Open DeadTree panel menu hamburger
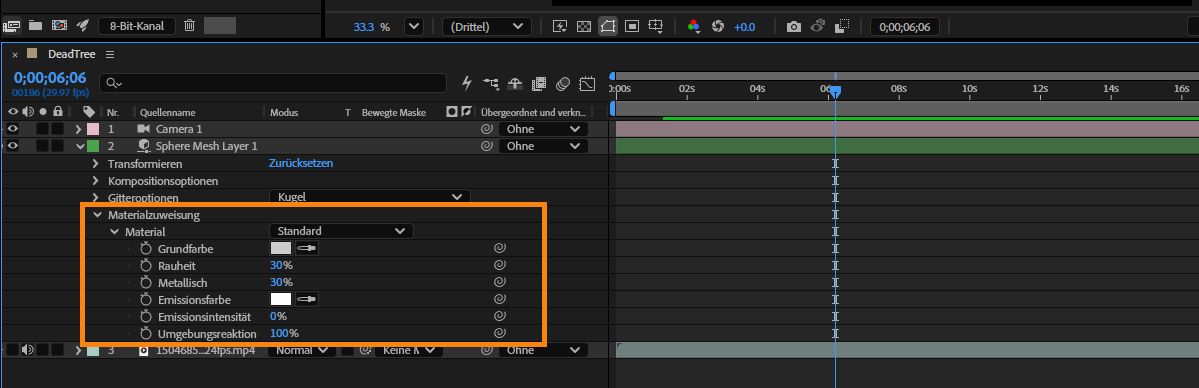Screen dimensions: 1199x388 pos(110,54)
